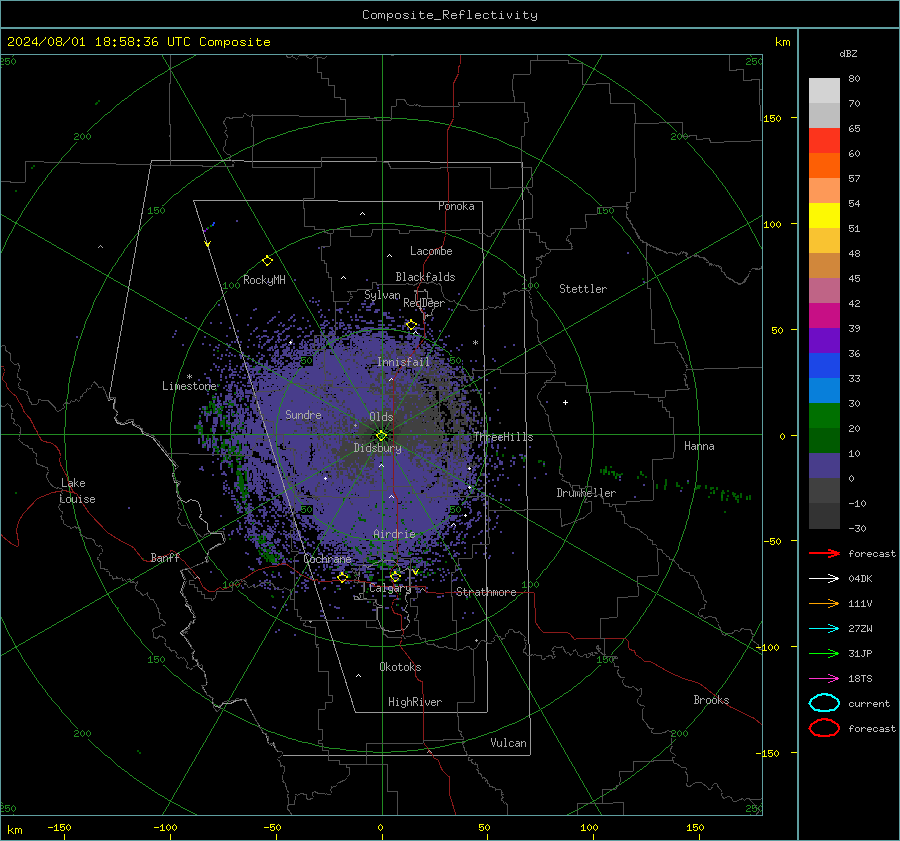
Task: Click the Sylvan label
Action: [x=382, y=295]
